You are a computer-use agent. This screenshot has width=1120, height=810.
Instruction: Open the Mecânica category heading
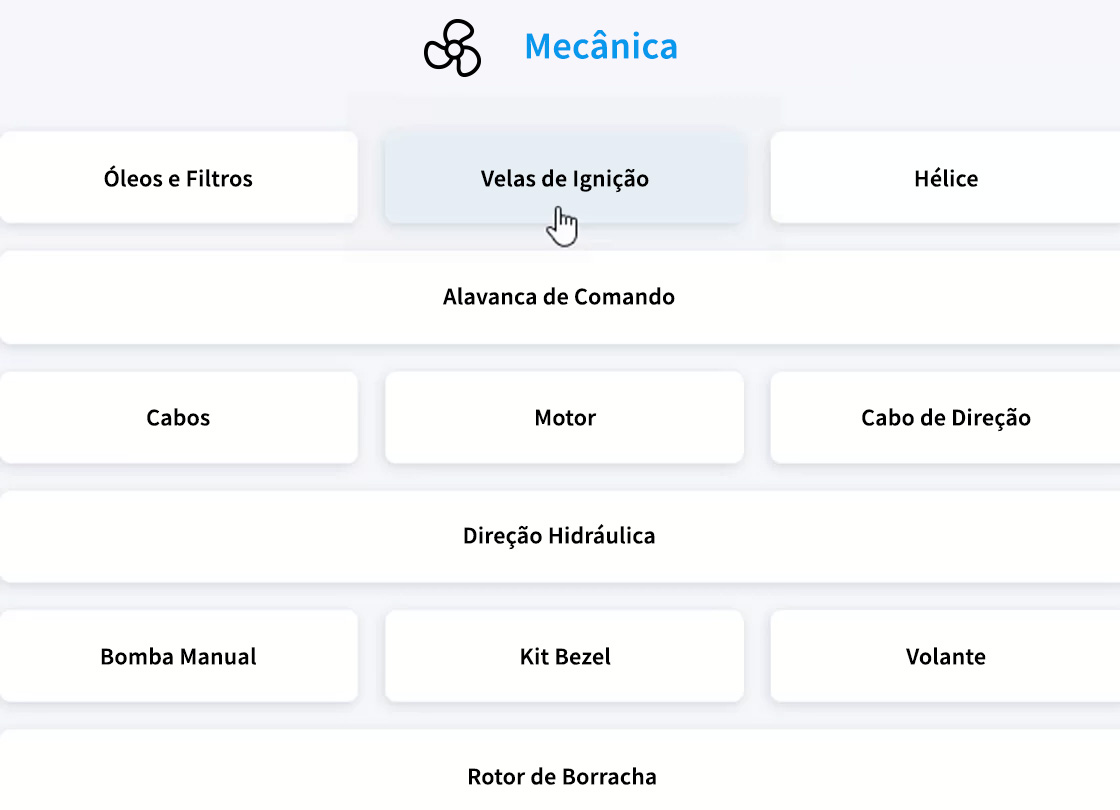[x=600, y=46]
